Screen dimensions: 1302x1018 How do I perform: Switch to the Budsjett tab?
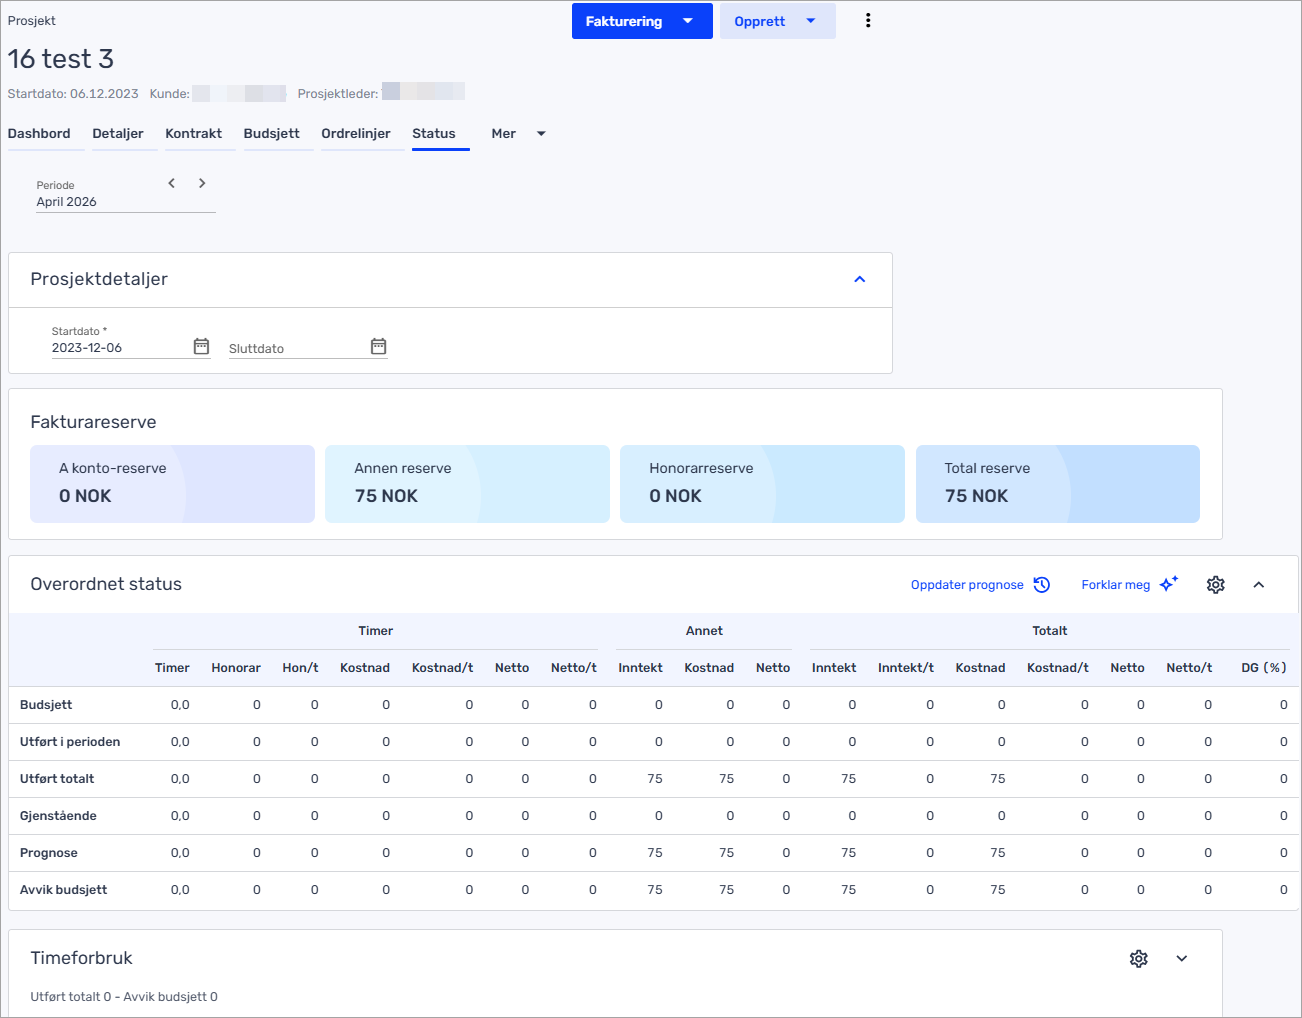(x=271, y=134)
